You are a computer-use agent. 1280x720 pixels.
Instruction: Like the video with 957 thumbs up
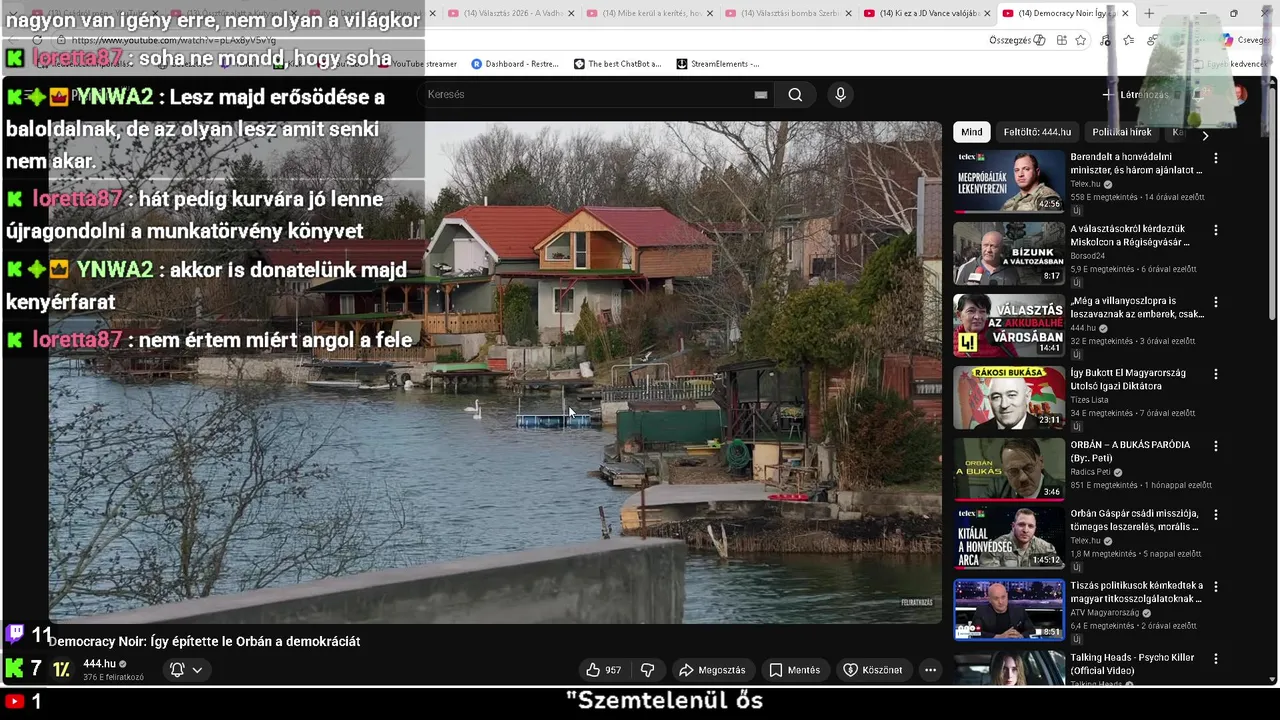(x=603, y=670)
